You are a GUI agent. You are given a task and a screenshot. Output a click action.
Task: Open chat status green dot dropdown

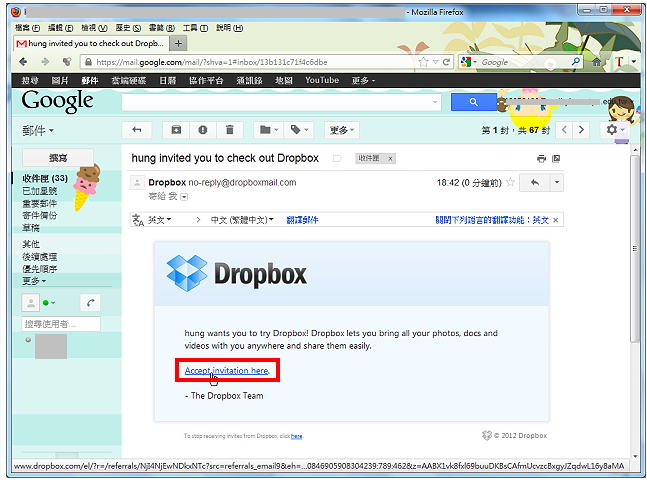coord(49,303)
